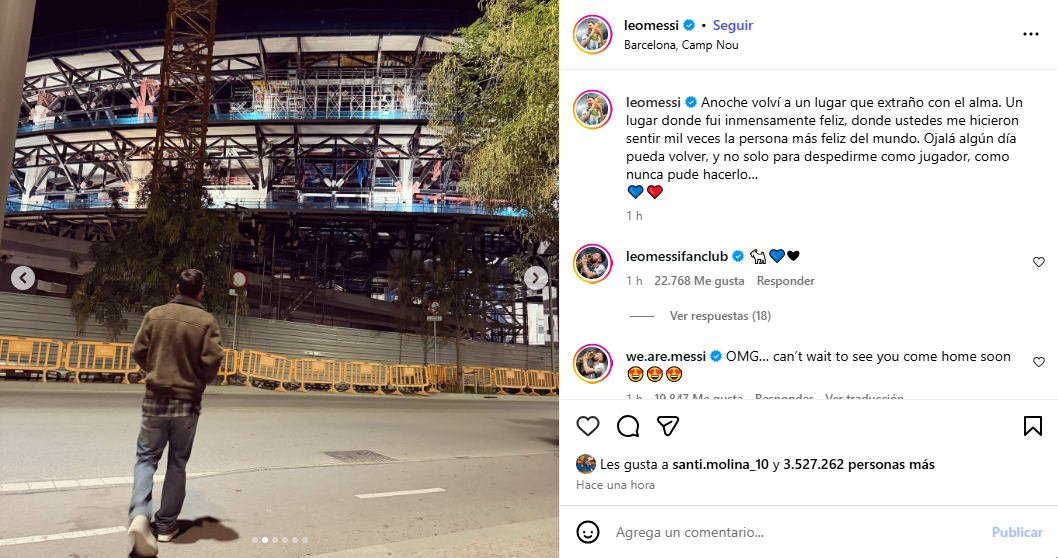View the 3.527.262 personas más likes list
The width and height of the screenshot is (1058, 558).
coord(858,464)
